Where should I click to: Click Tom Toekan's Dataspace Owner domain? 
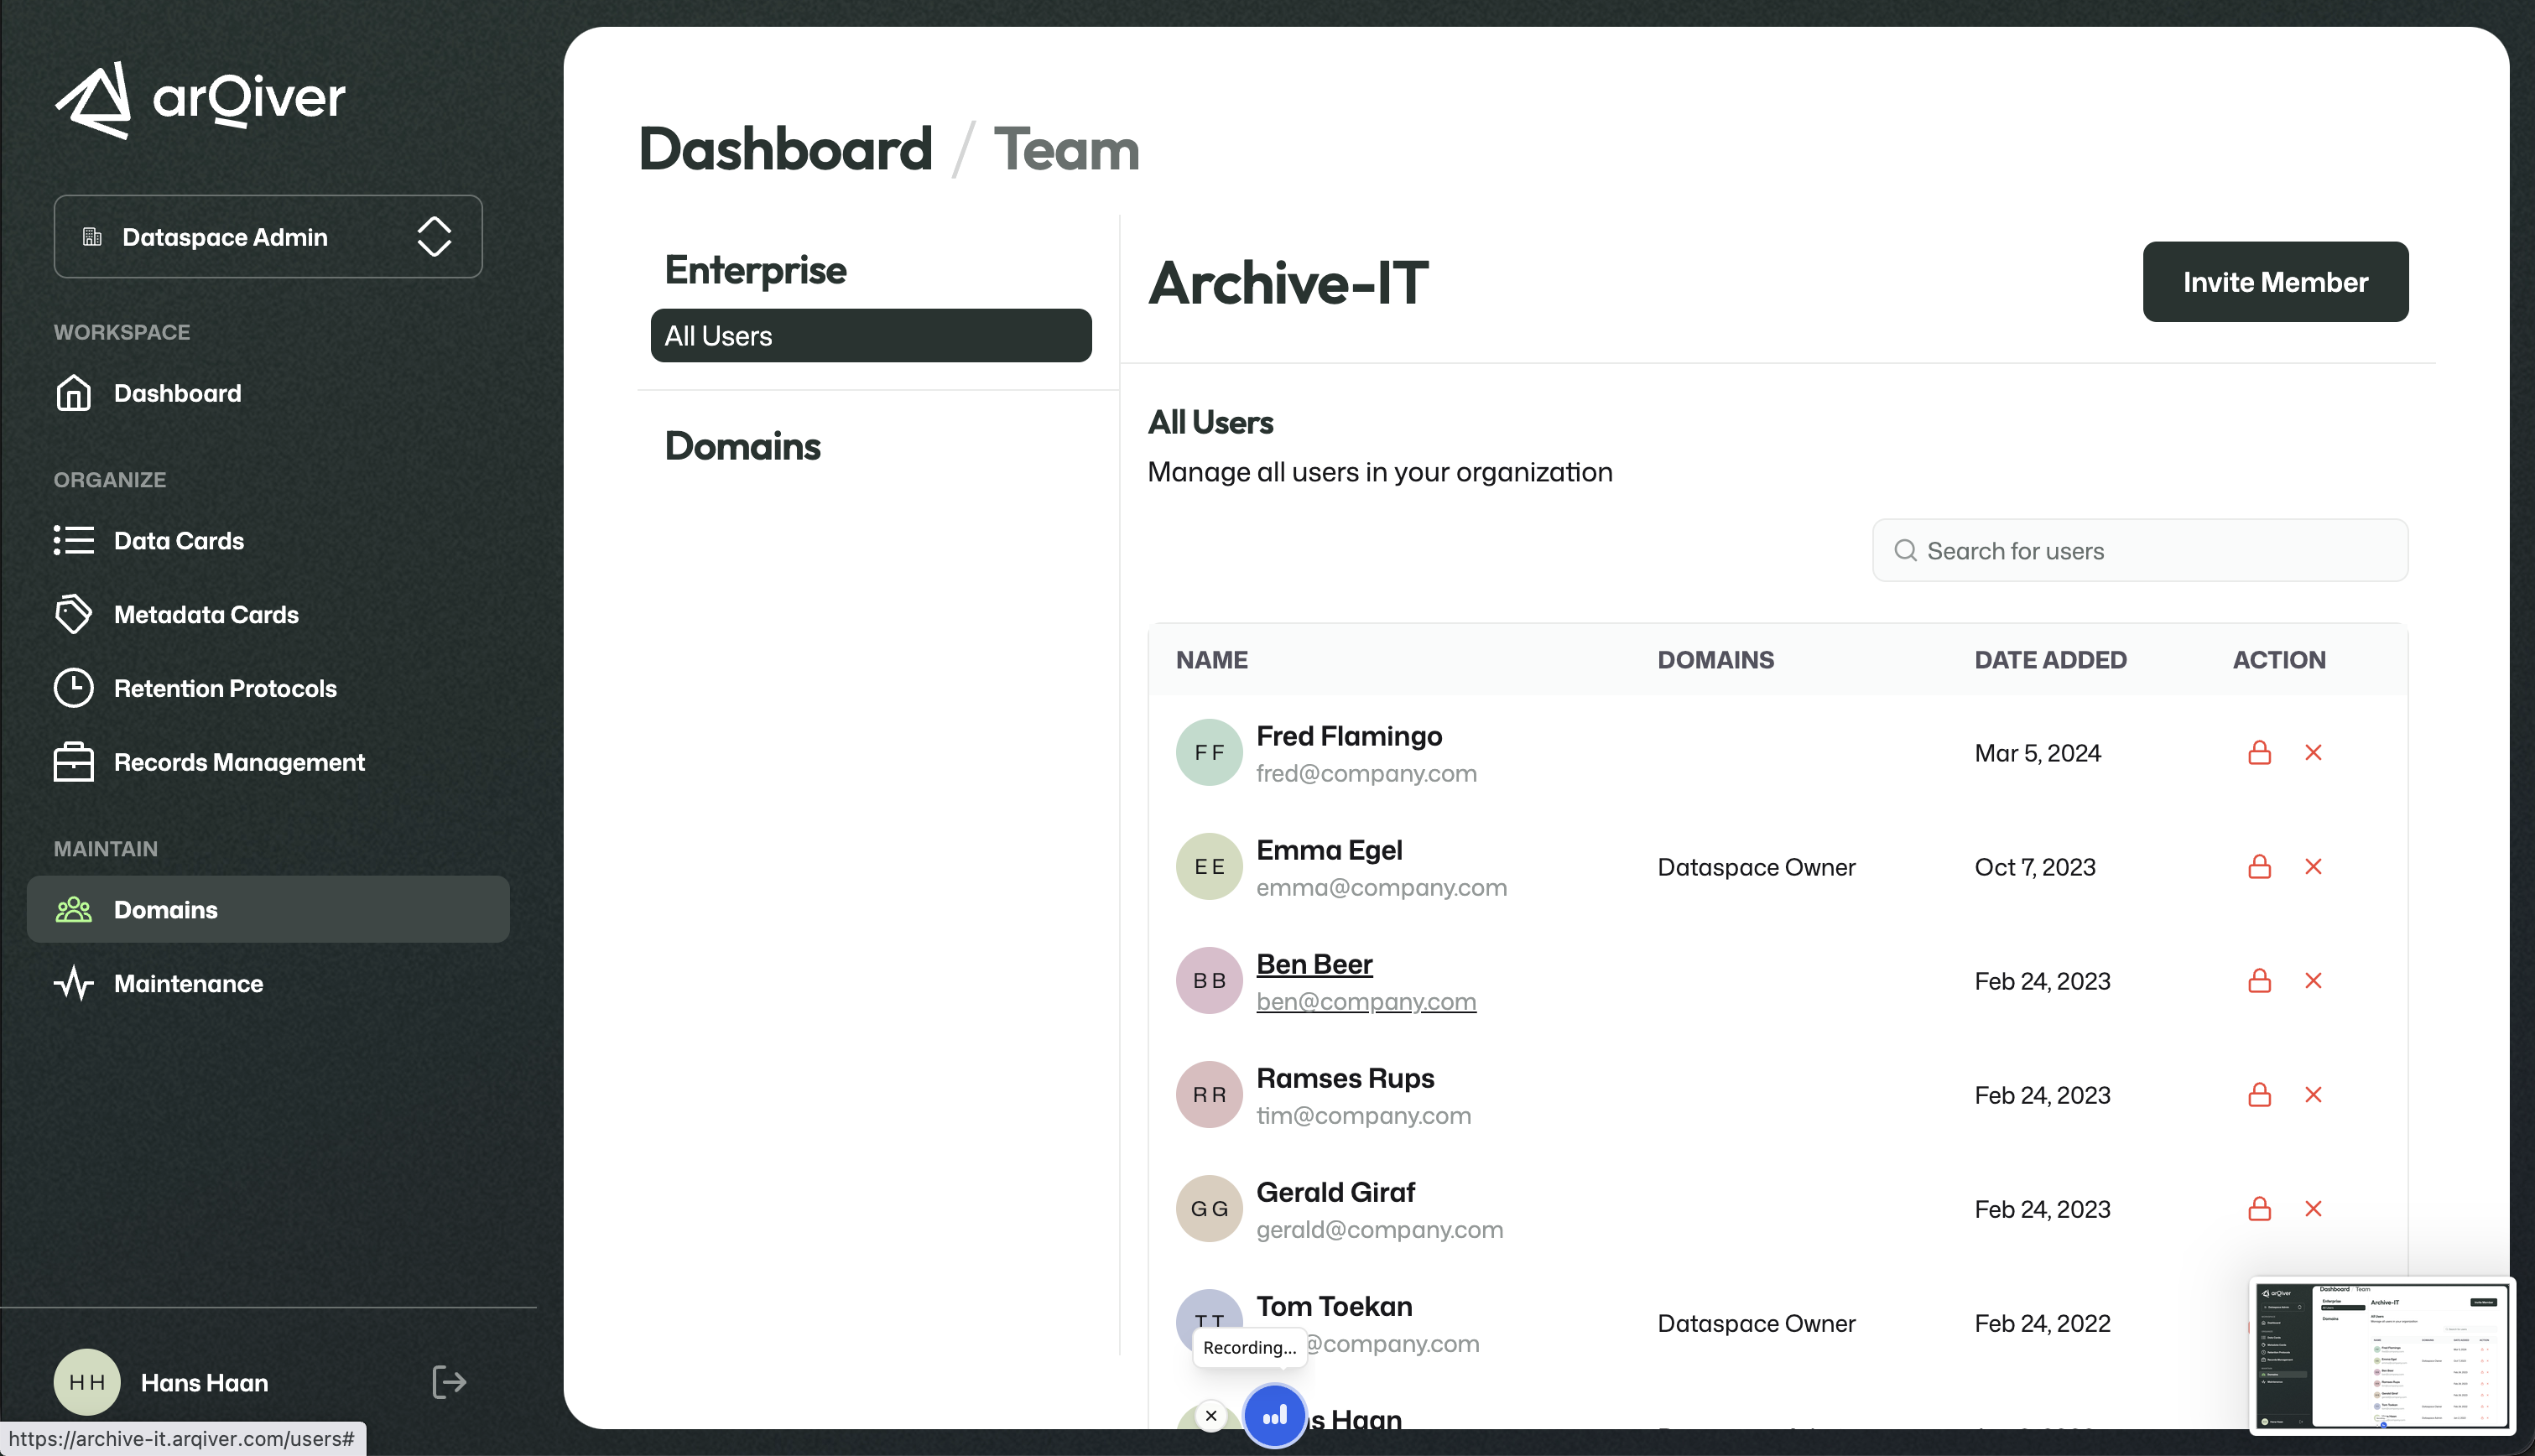click(1756, 1323)
